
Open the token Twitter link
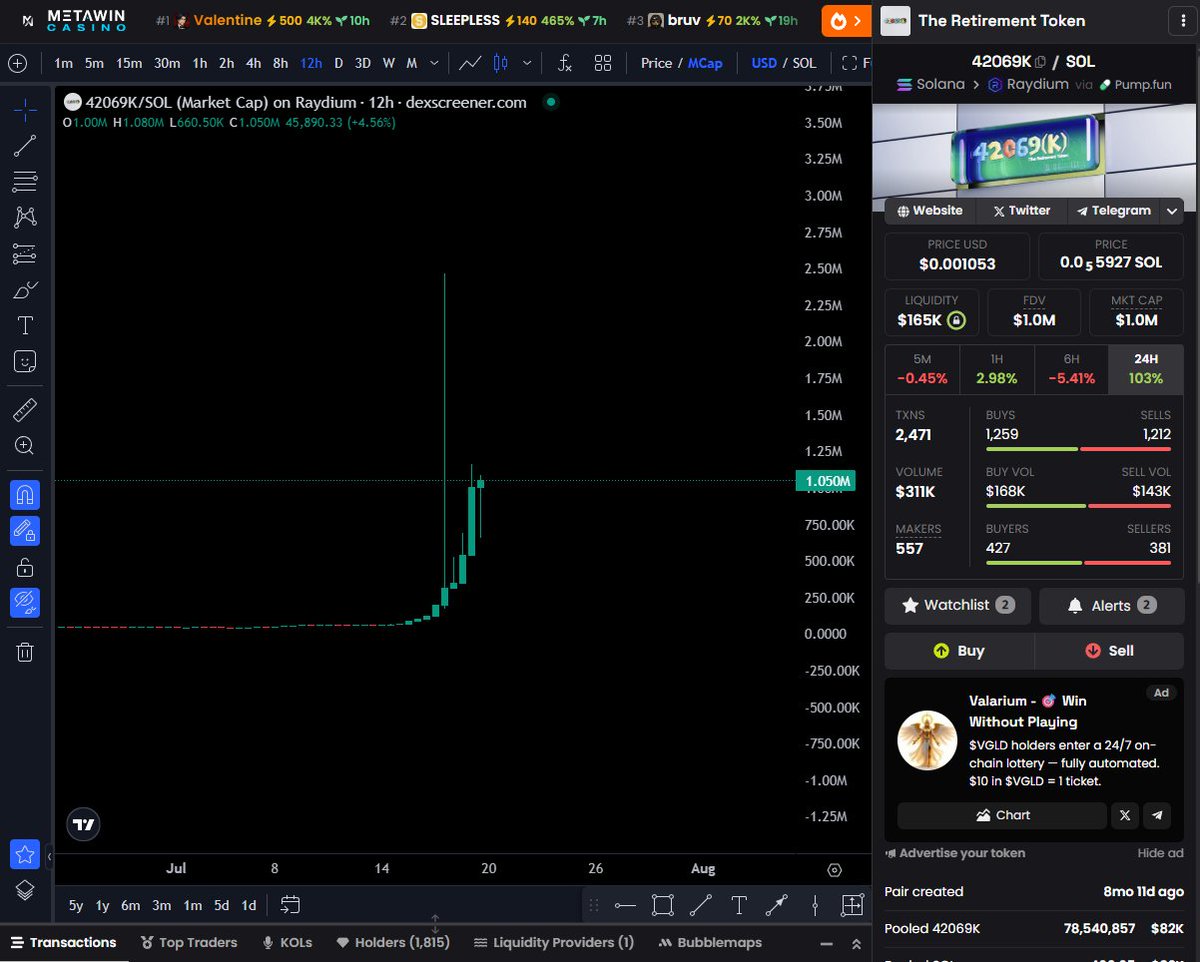coord(1021,210)
